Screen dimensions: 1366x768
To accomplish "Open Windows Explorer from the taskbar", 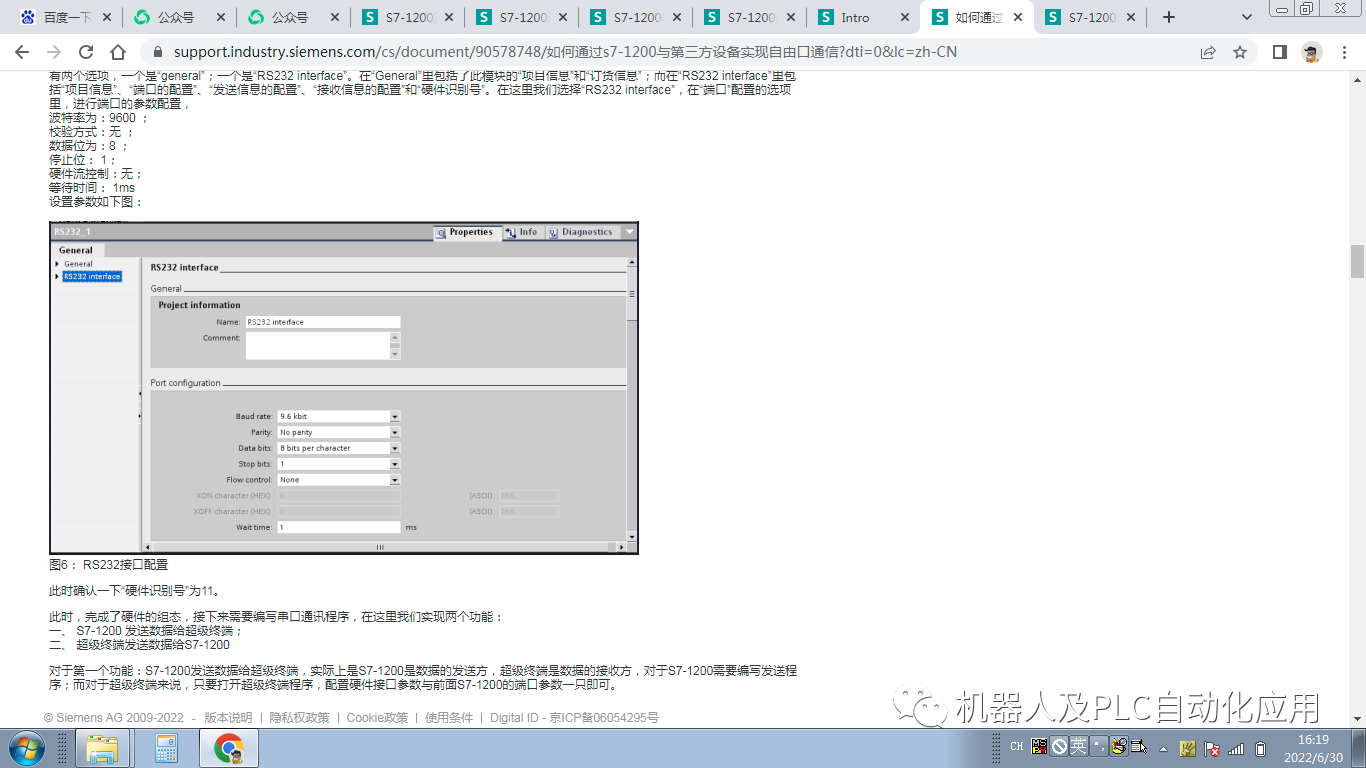I will coord(102,748).
